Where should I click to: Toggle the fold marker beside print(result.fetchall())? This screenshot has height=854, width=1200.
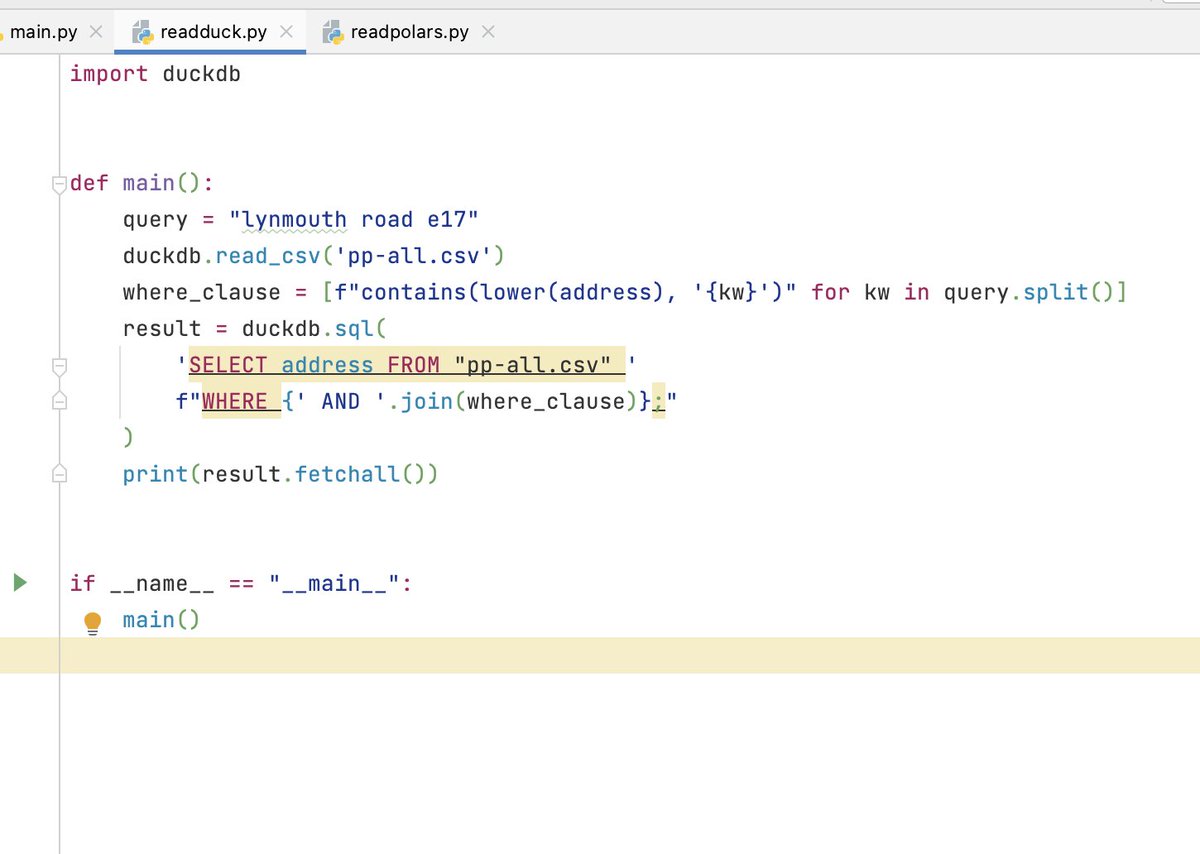[59, 474]
